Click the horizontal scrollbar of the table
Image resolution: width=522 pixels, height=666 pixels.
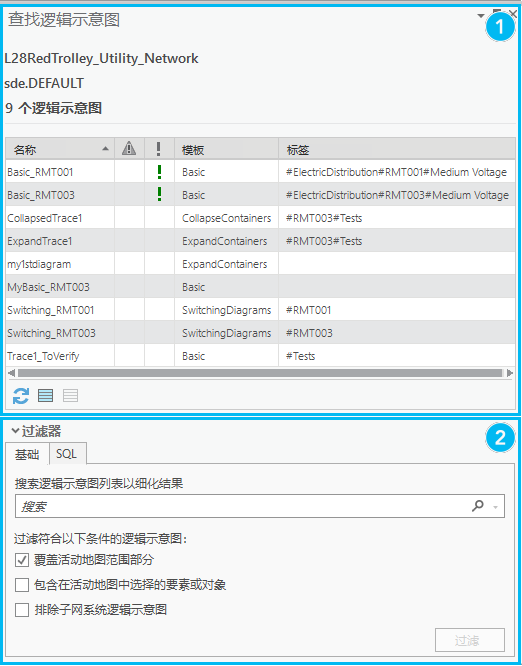pyautogui.click(x=260, y=373)
